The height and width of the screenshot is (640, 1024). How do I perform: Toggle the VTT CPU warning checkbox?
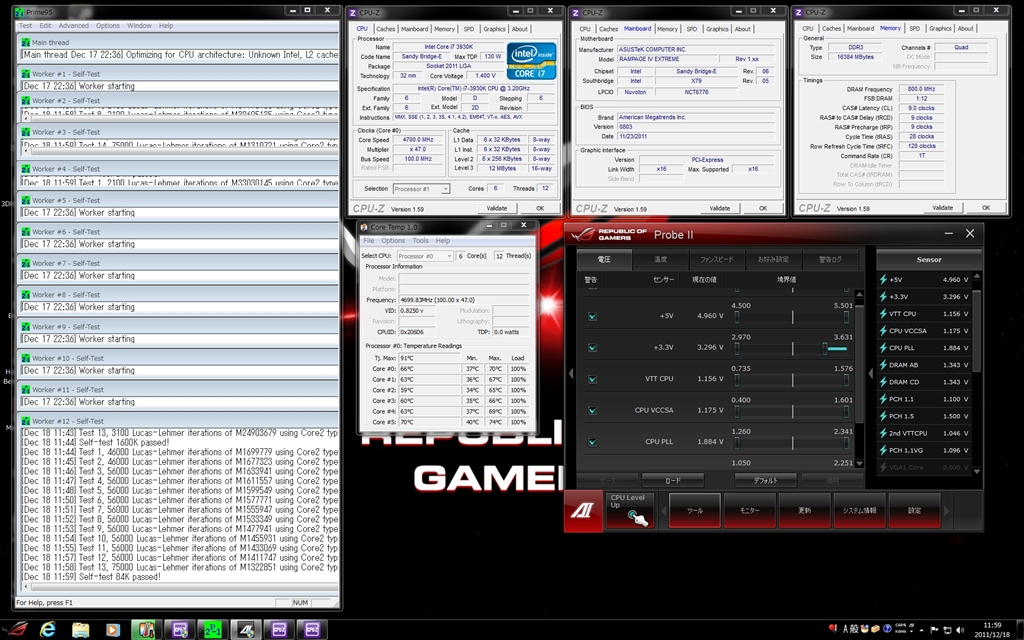[x=592, y=379]
